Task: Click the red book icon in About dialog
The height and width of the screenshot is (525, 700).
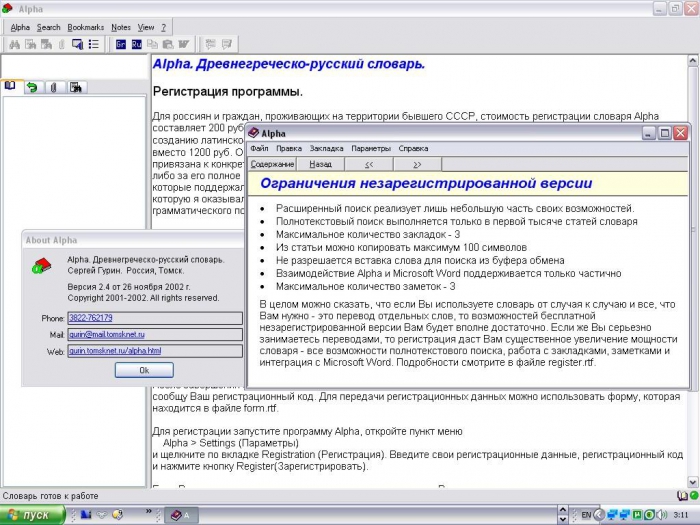Action: pyautogui.click(x=41, y=266)
